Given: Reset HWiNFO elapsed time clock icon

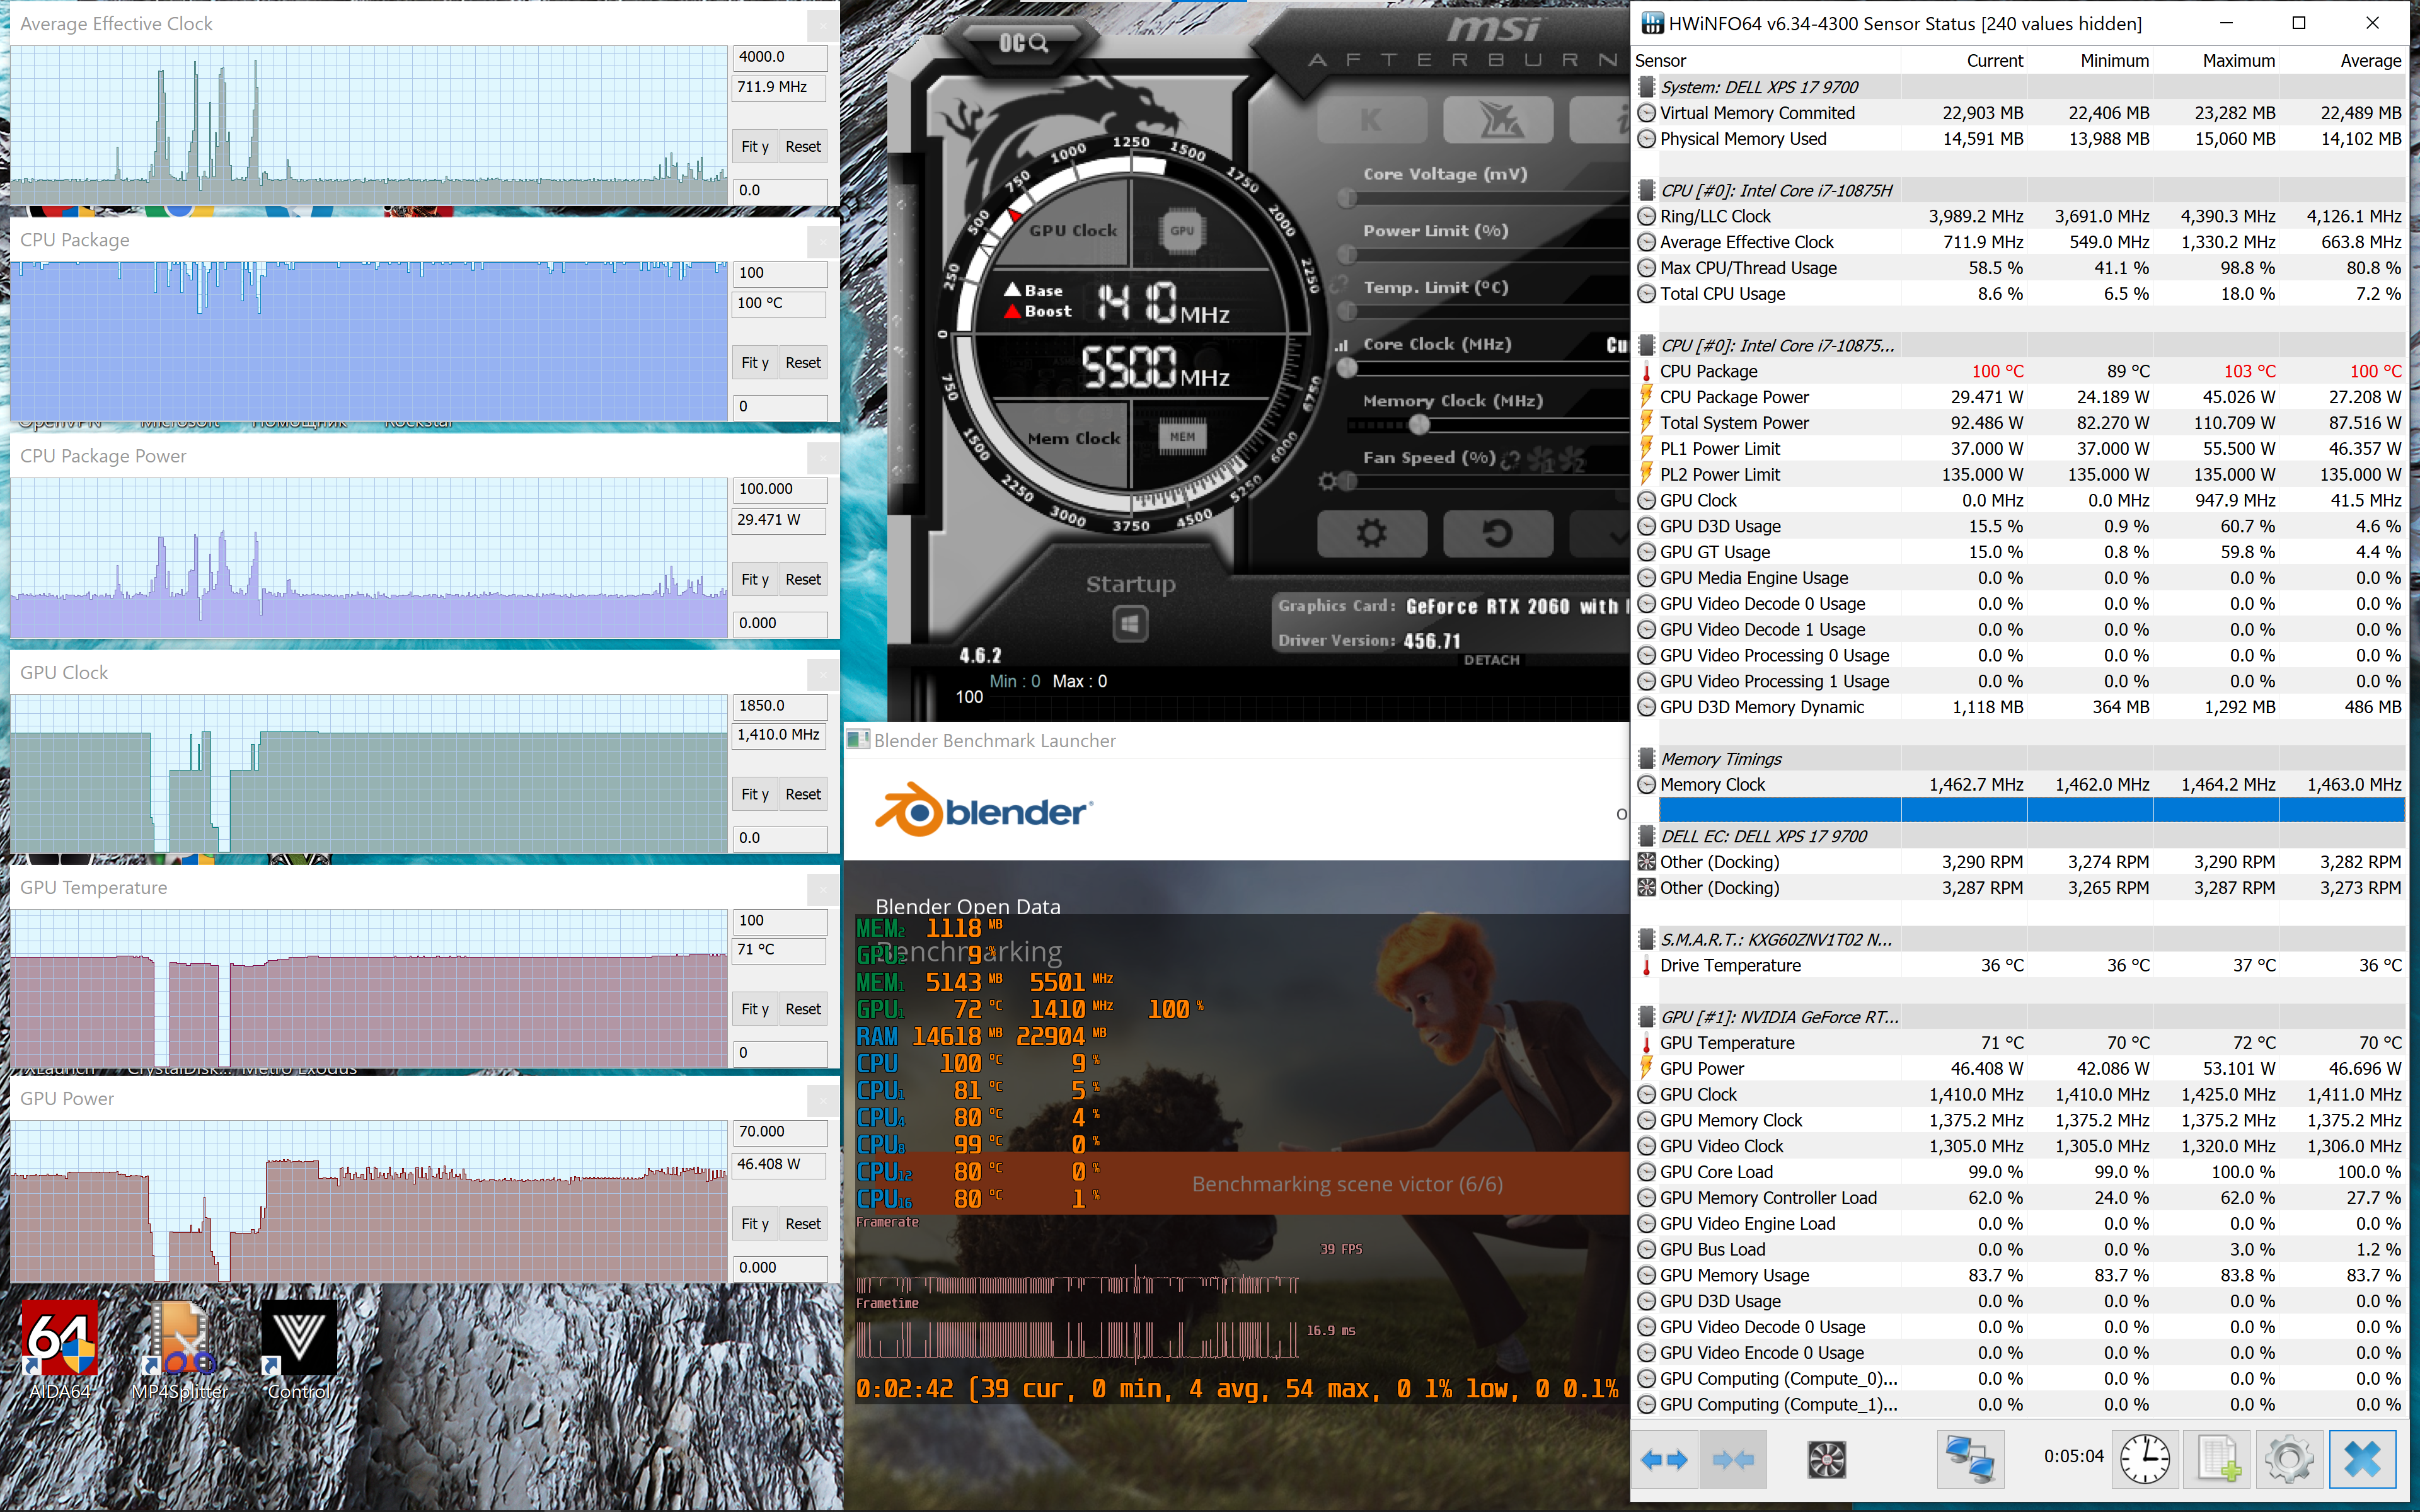Looking at the screenshot, I should [2145, 1460].
